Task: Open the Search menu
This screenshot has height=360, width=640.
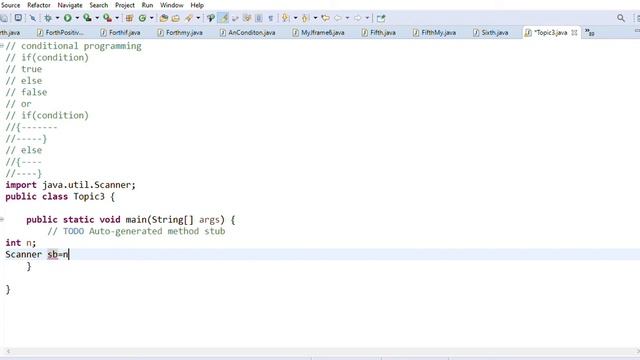Action: (99, 5)
